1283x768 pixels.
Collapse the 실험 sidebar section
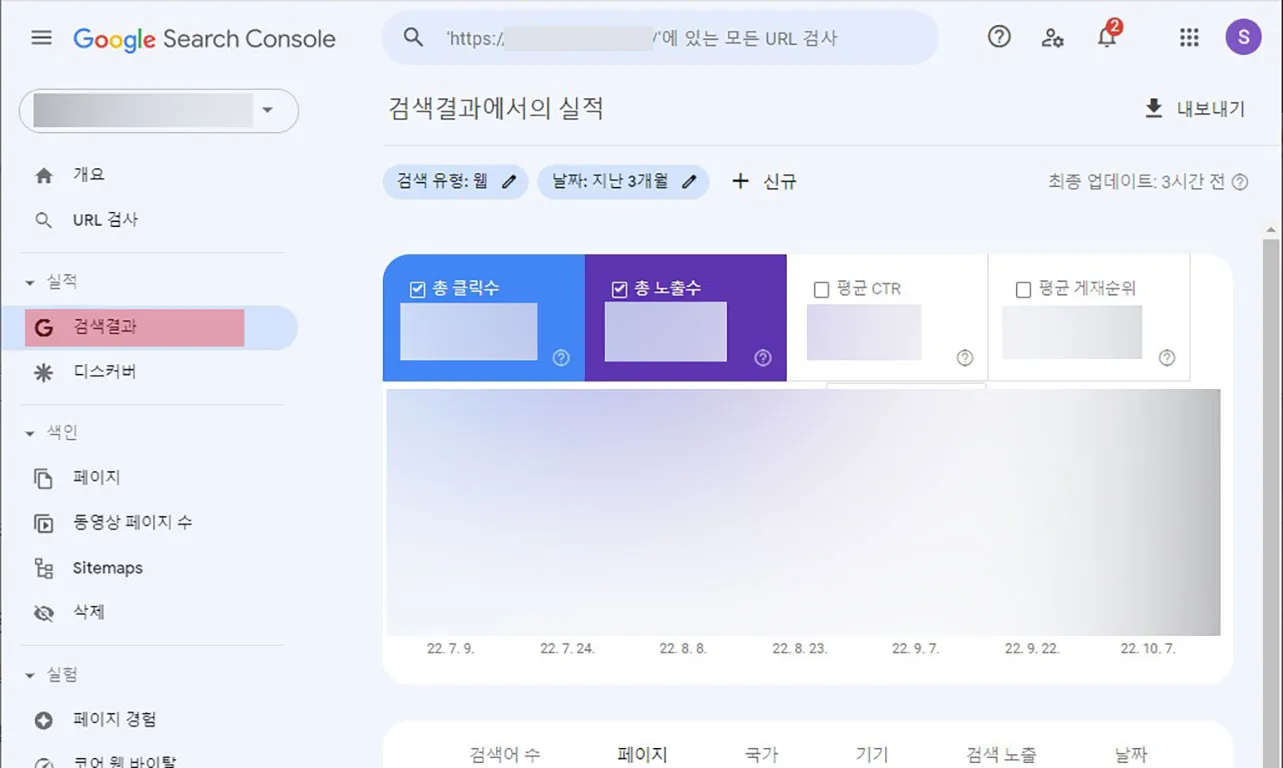[x=29, y=675]
